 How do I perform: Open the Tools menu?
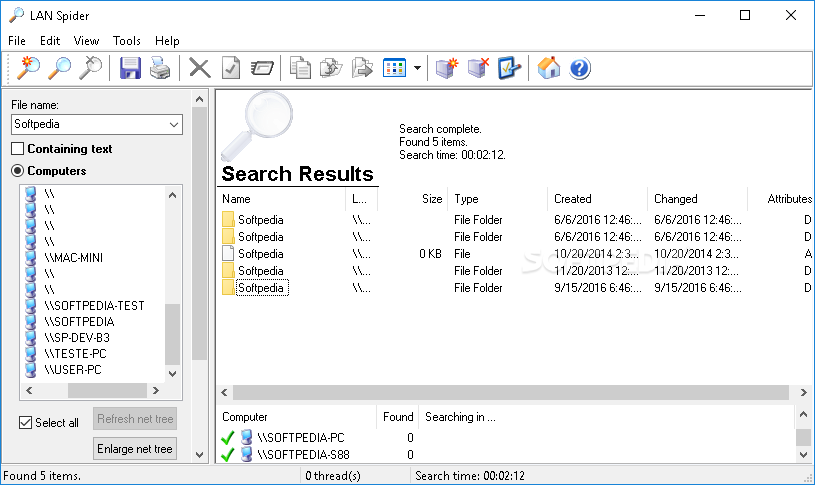127,41
